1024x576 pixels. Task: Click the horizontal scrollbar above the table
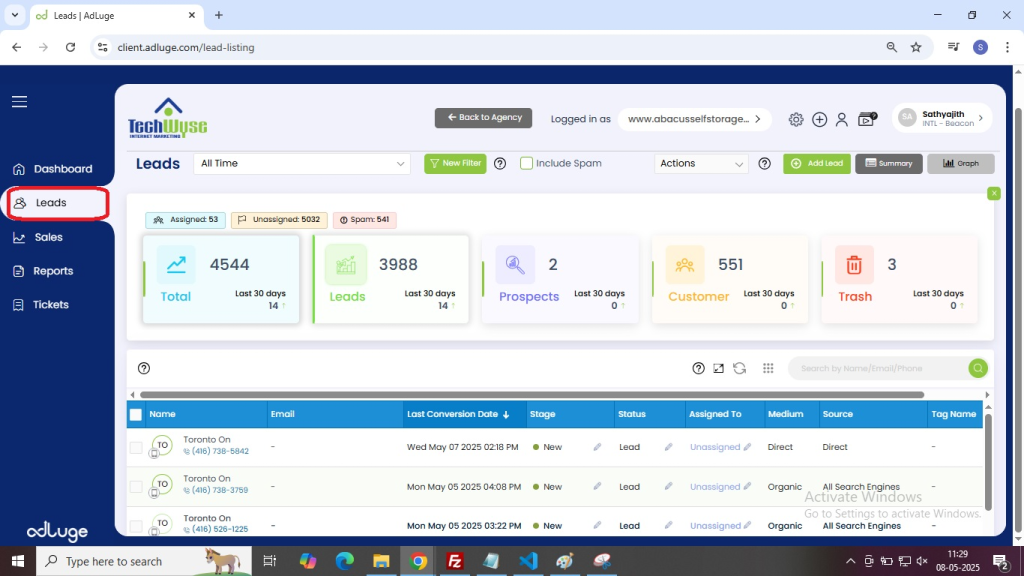click(530, 395)
